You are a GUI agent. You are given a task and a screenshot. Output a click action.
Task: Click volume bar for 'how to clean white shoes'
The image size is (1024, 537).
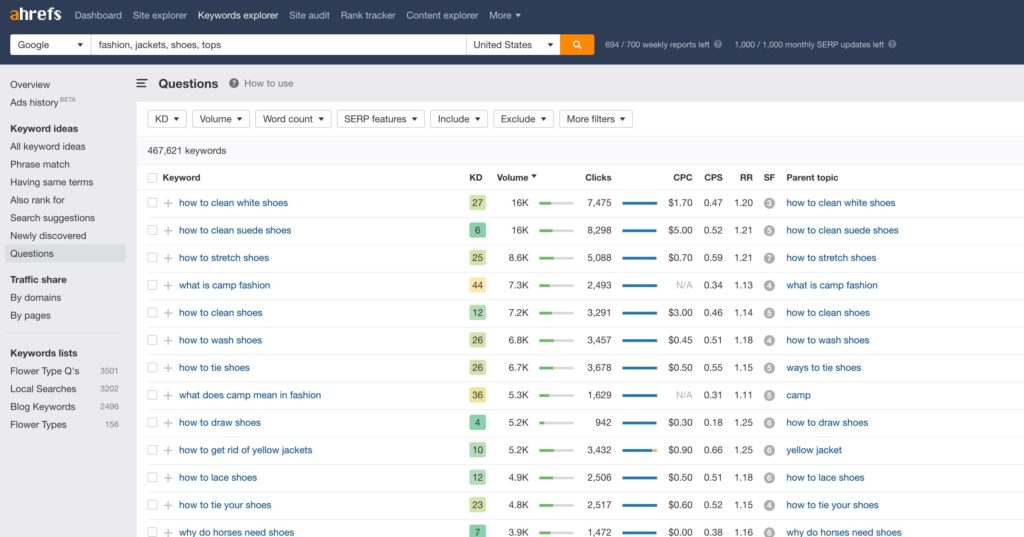click(x=556, y=203)
